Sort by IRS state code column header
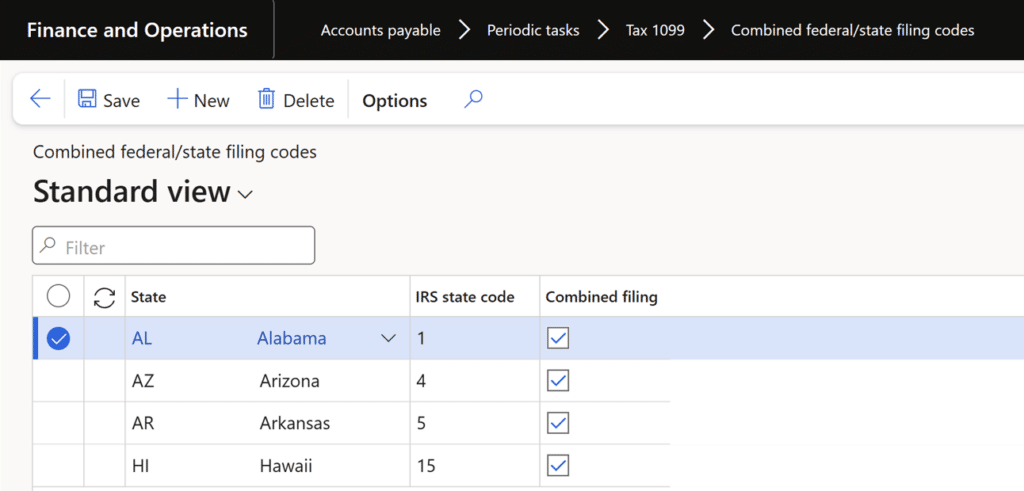This screenshot has width=1024, height=491. 464,297
